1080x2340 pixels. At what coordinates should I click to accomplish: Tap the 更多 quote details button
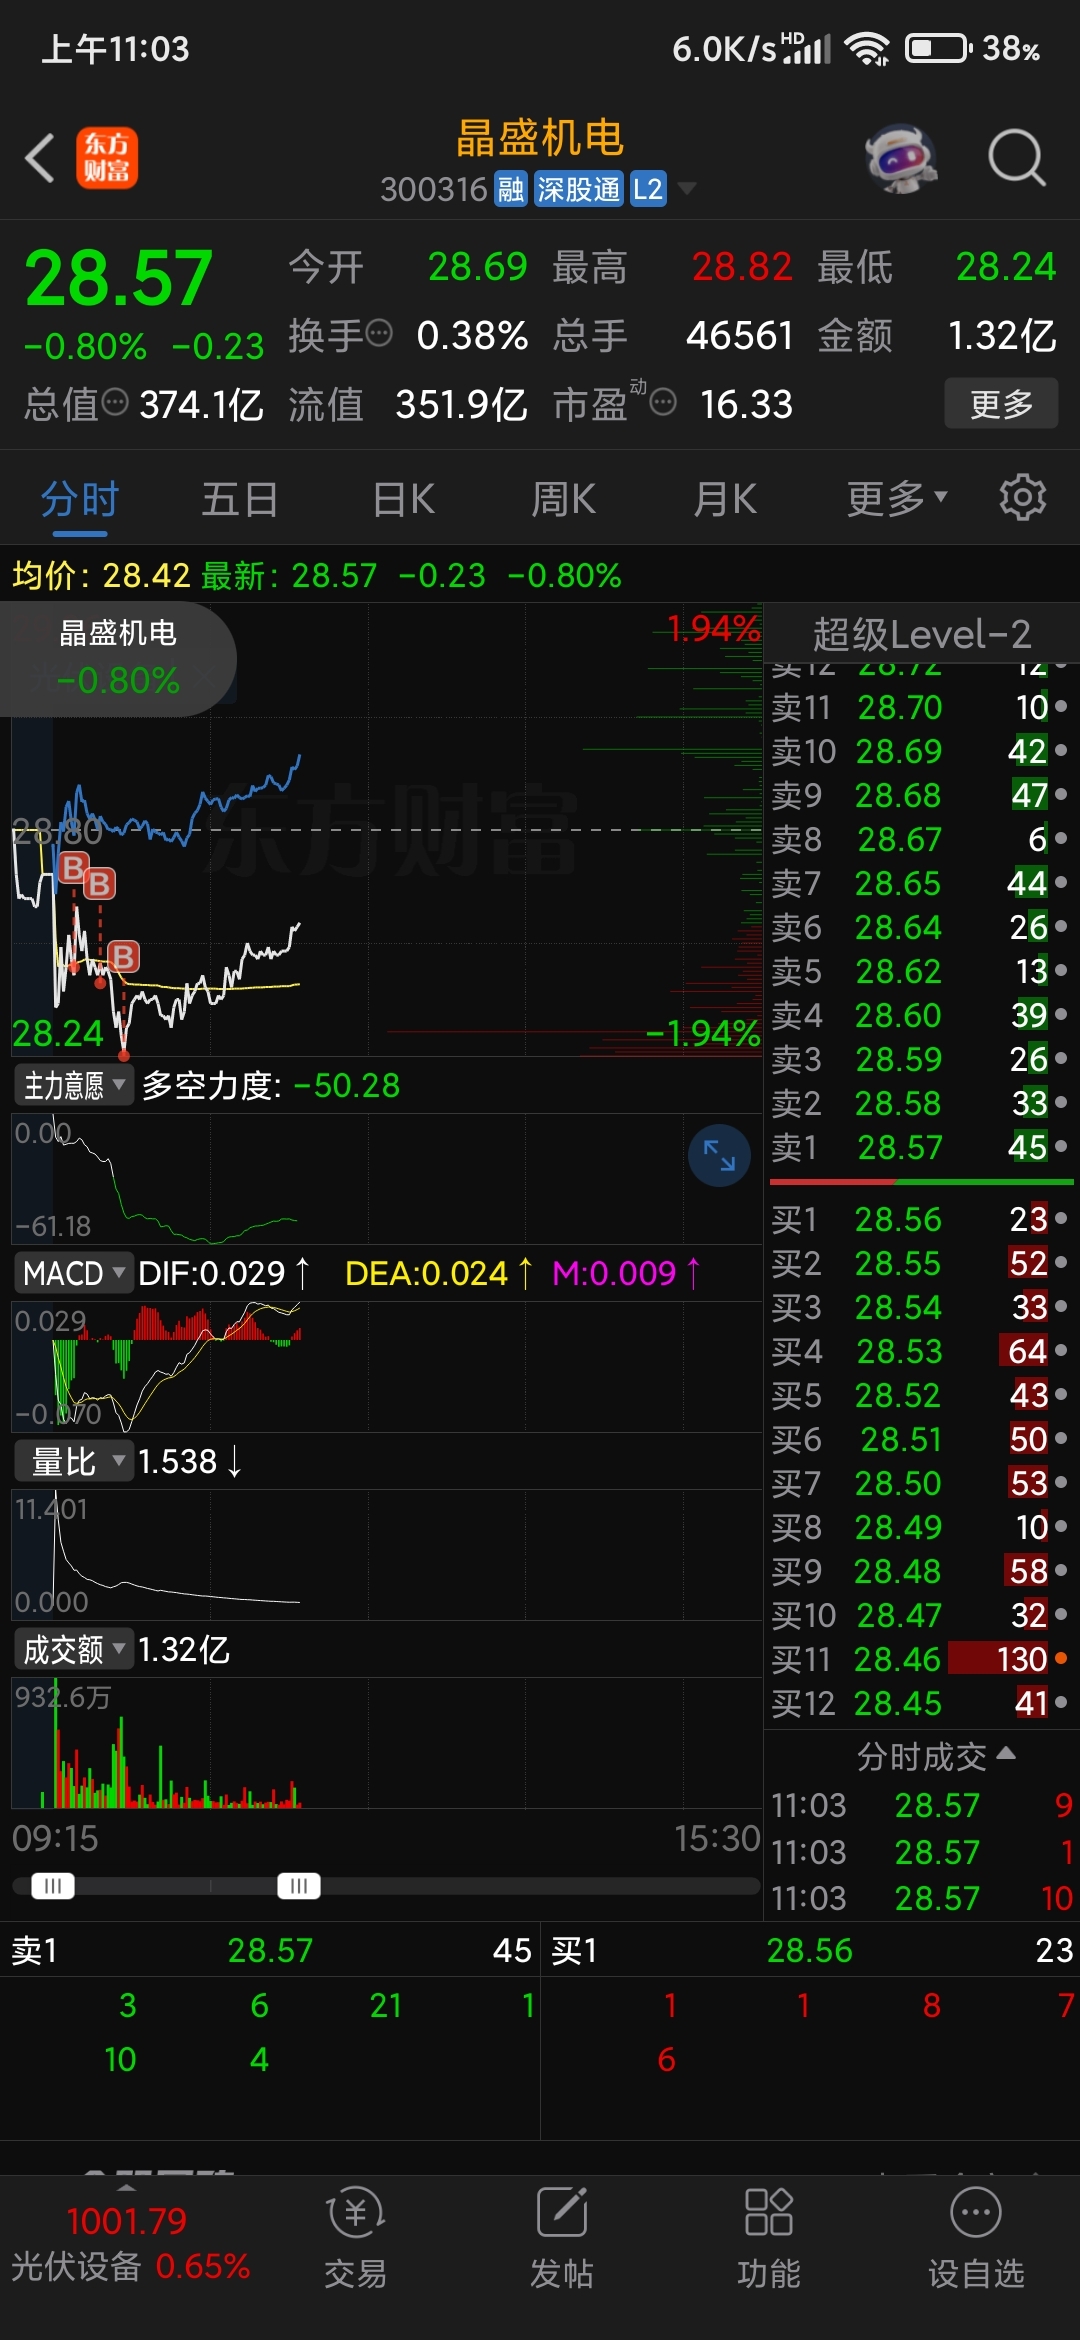coord(1001,403)
